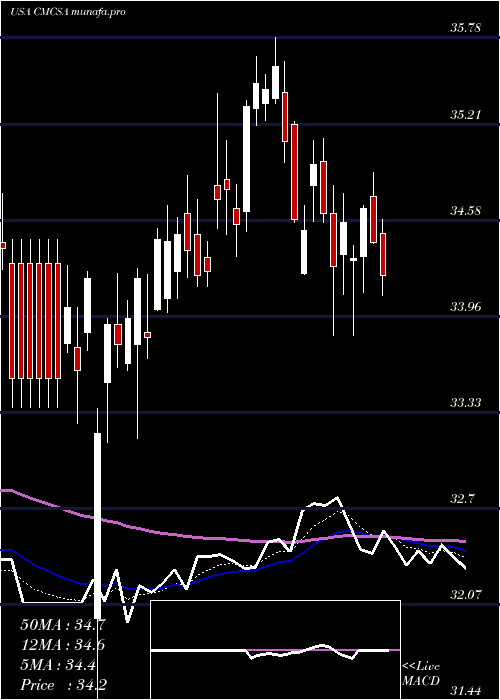Viewport: 500px width, 700px height.
Task: Select the 33.33 price level label
Action: (x=465, y=403)
